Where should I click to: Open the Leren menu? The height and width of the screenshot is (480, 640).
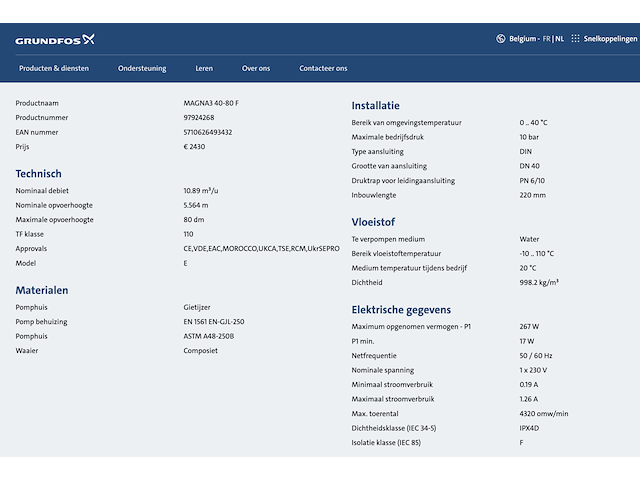(204, 68)
